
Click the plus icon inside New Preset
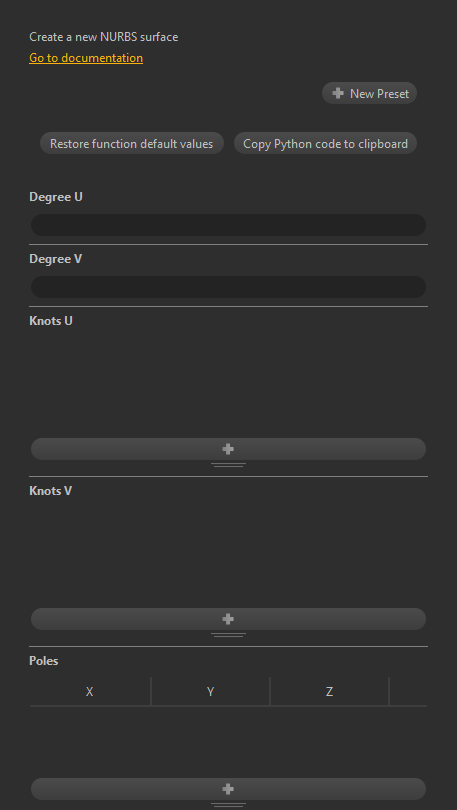[338, 93]
